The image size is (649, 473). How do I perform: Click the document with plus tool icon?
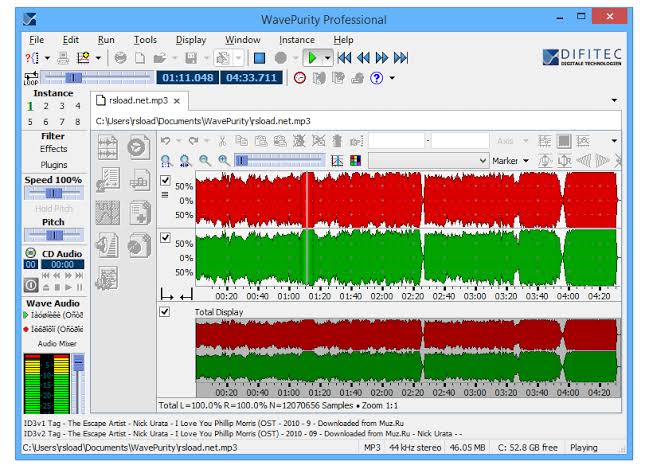pyautogui.click(x=140, y=213)
